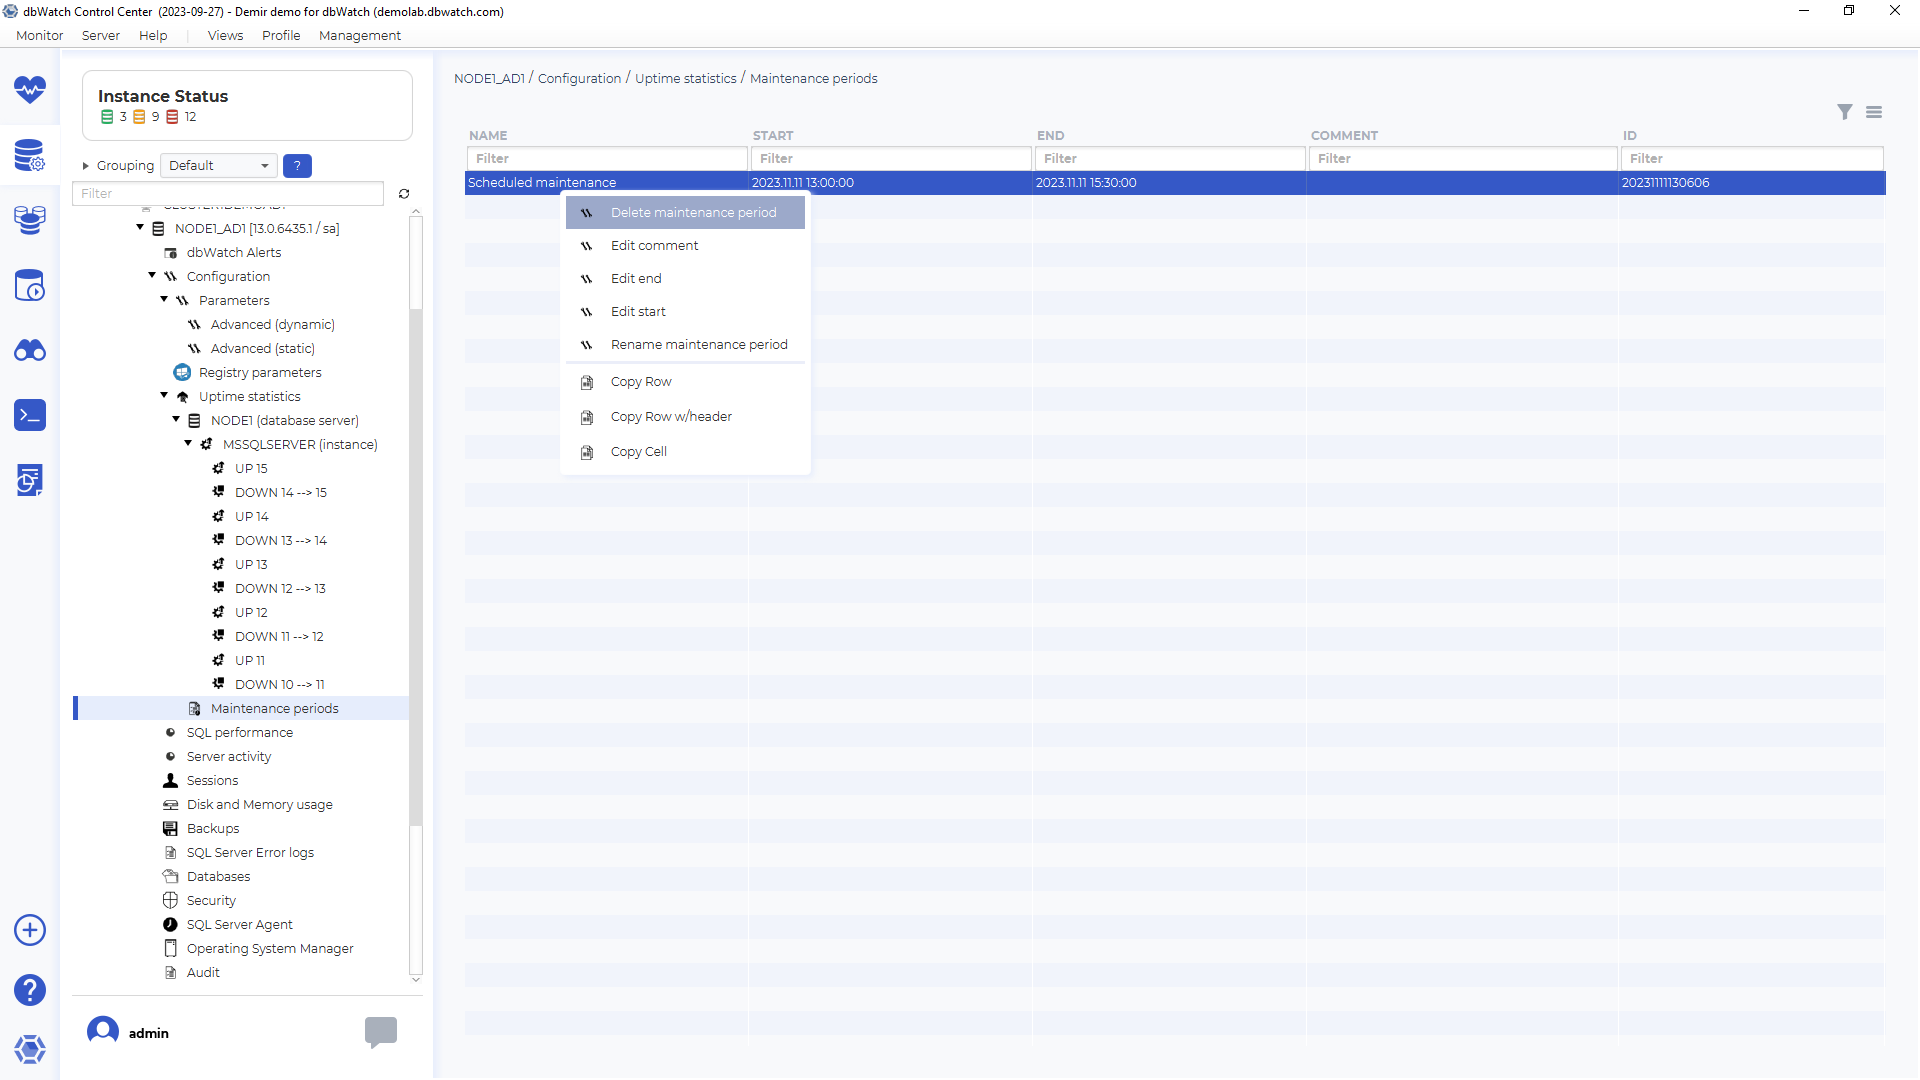This screenshot has height=1080, width=1920.
Task: Click the refresh icon beside tree filter
Action: pos(404,194)
